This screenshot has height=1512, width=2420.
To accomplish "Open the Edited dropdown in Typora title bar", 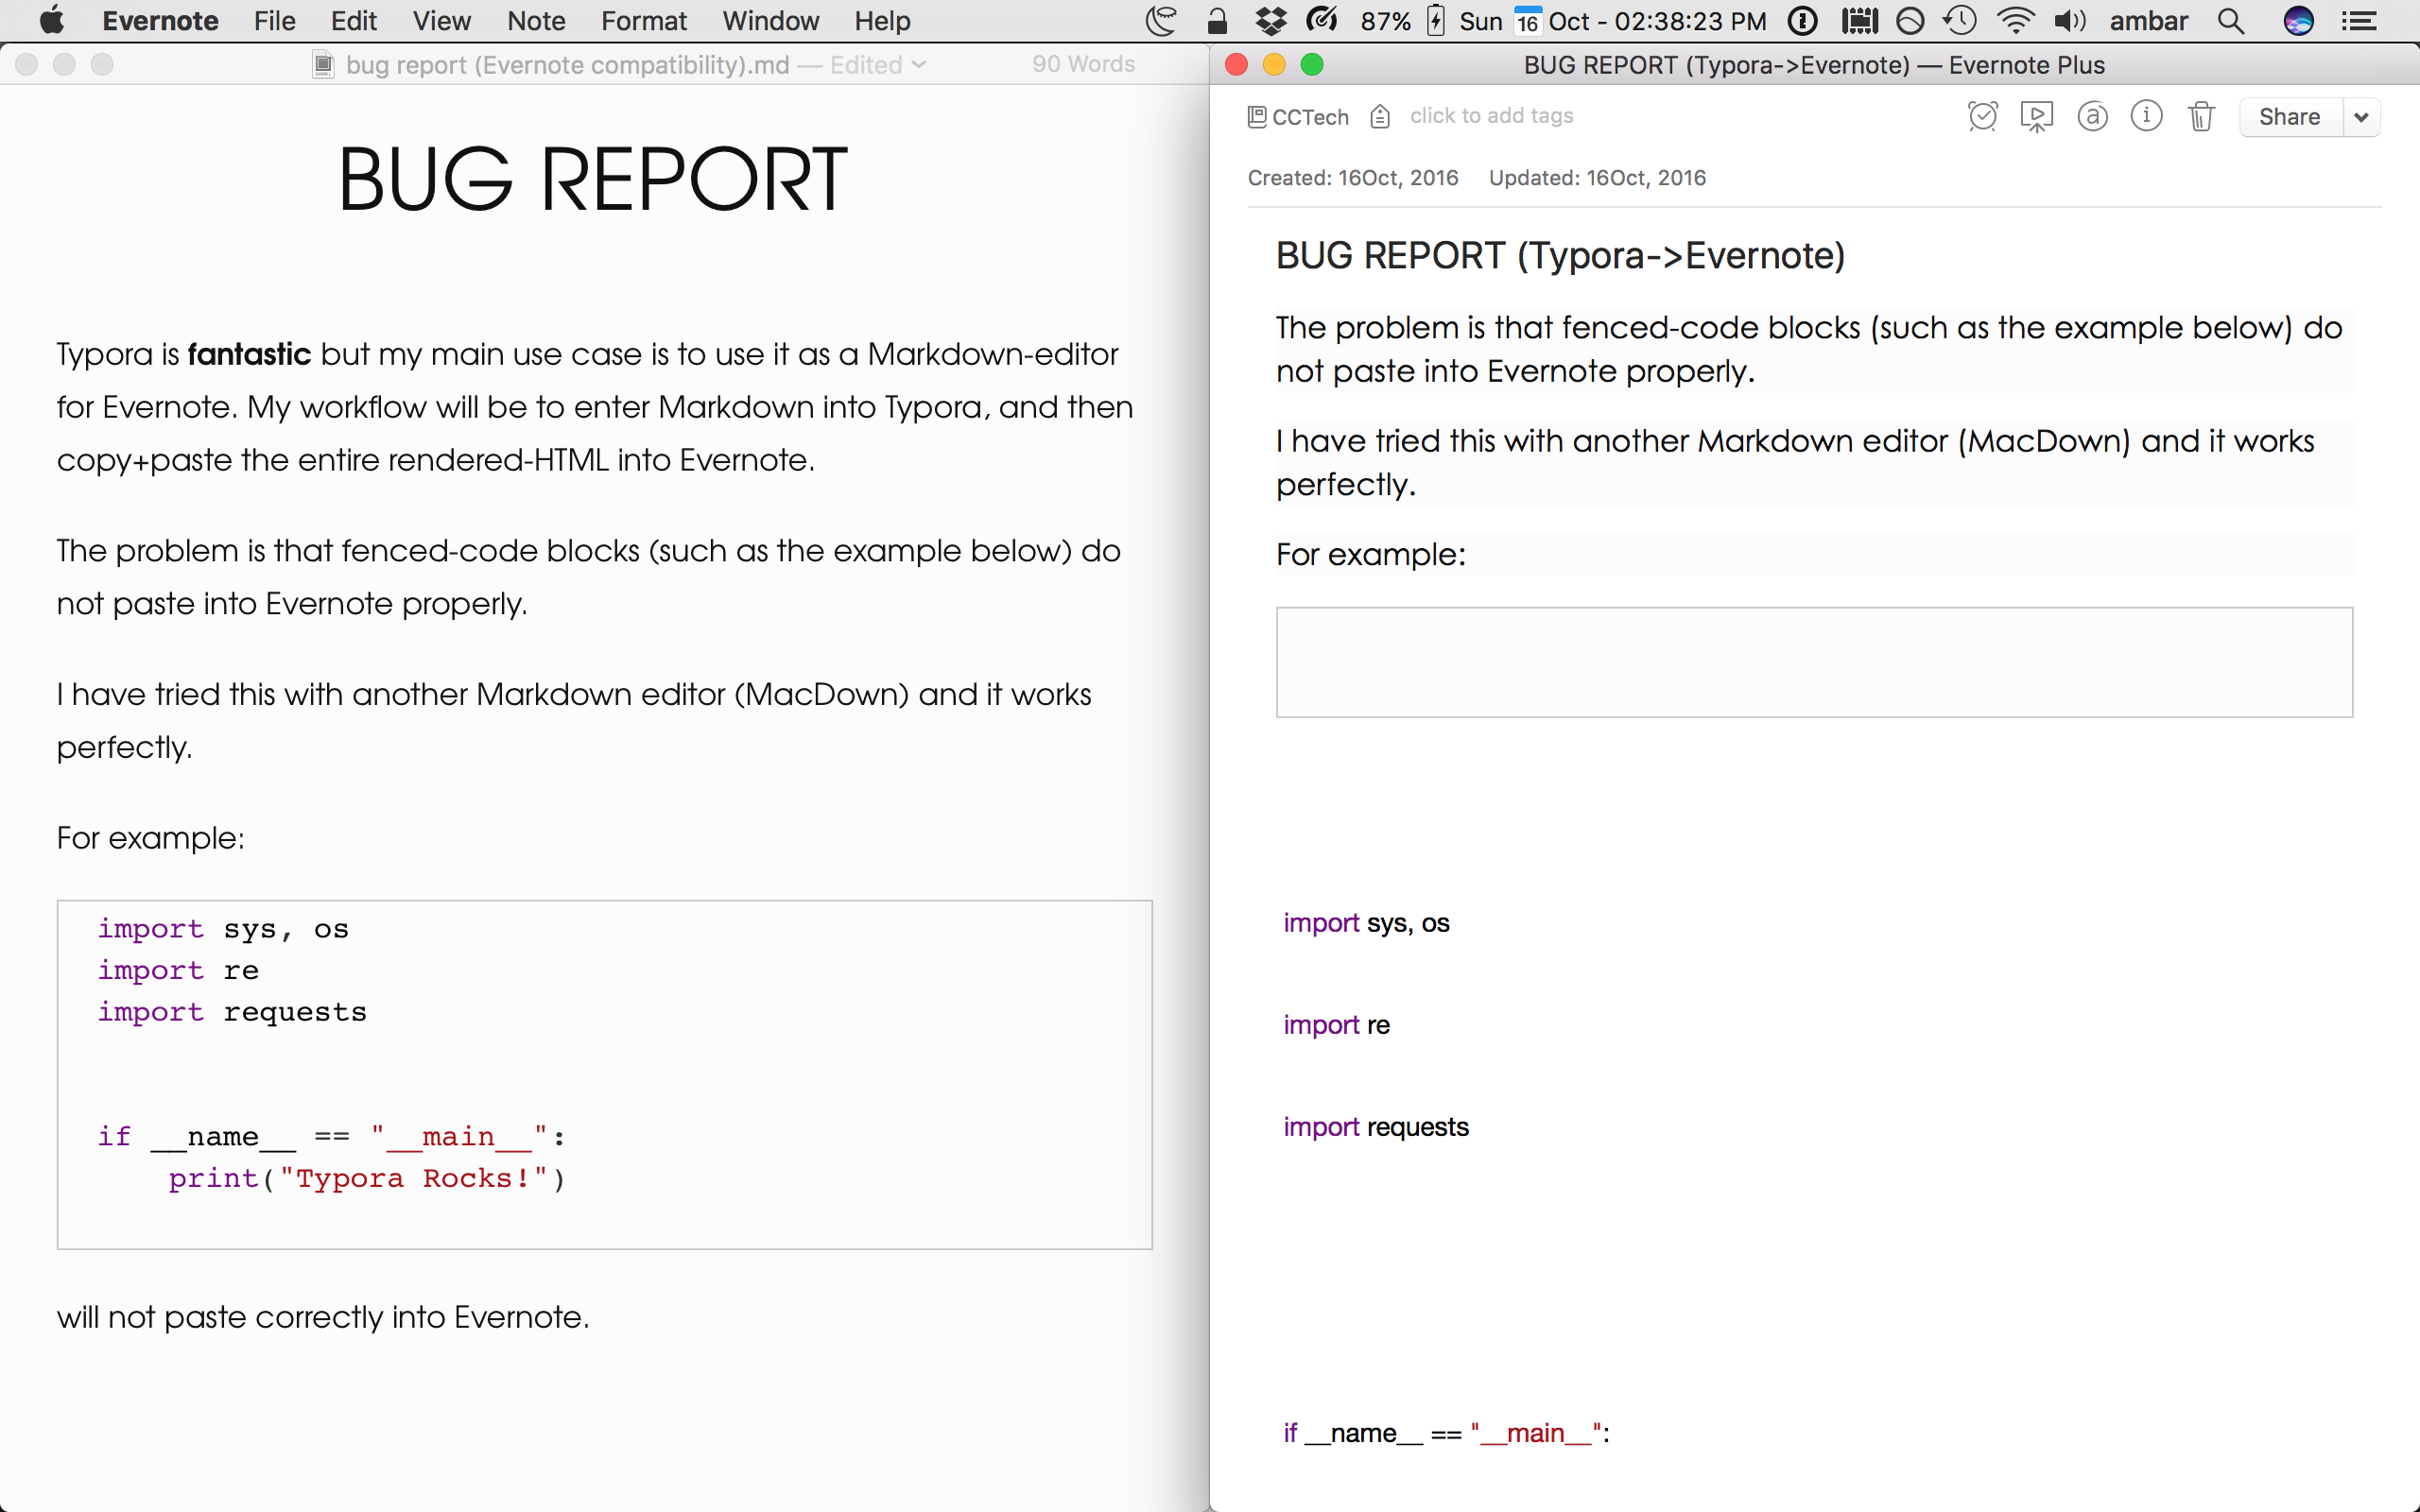I will (918, 64).
